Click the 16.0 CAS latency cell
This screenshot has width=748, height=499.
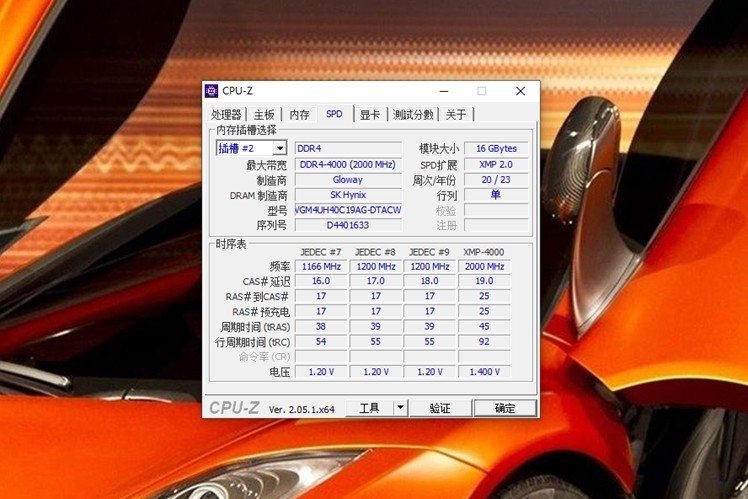pyautogui.click(x=321, y=281)
